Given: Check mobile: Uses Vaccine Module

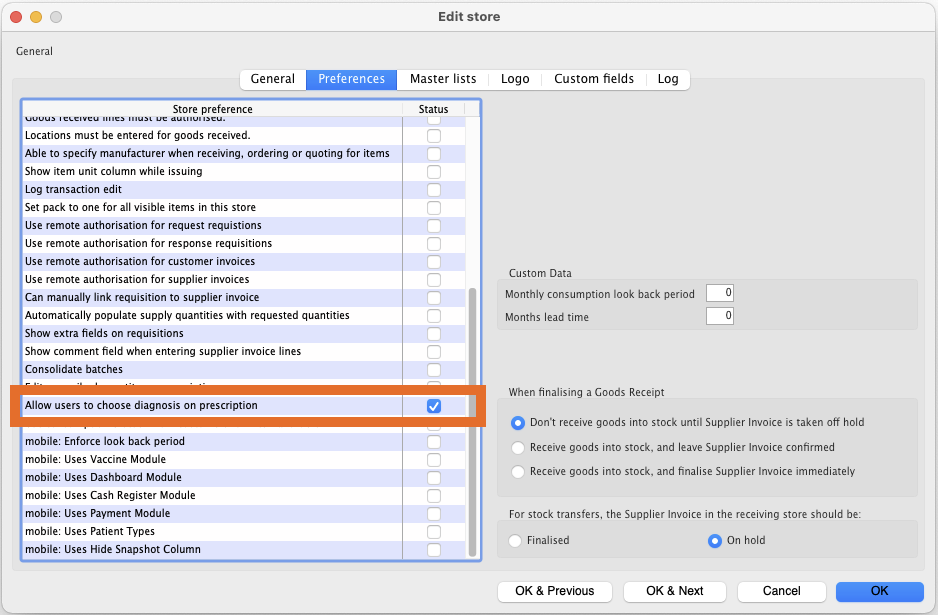Looking at the screenshot, I should coord(434,460).
